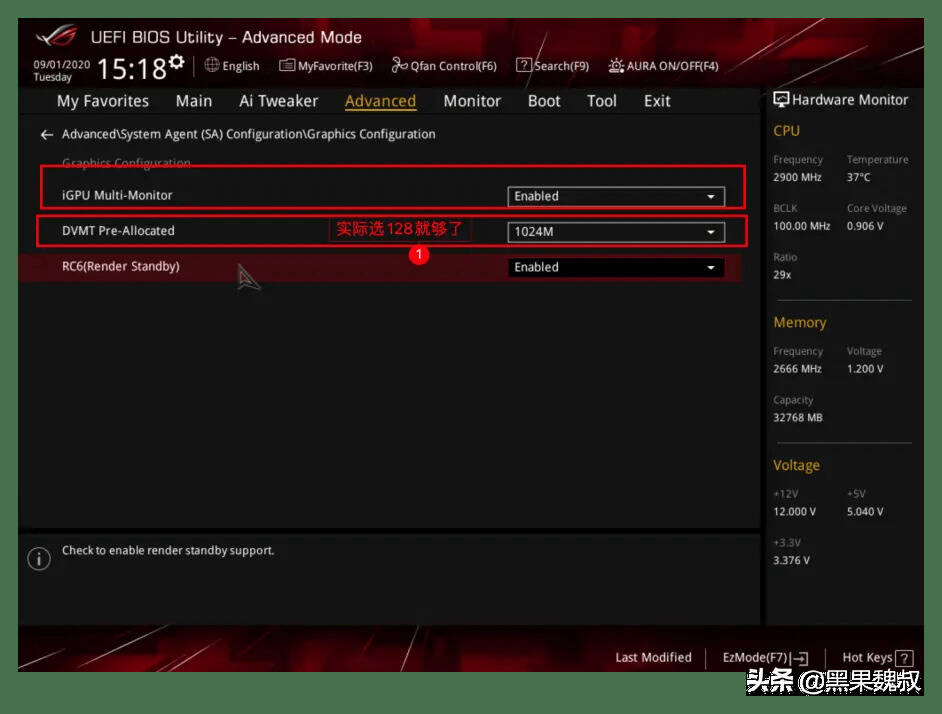The image size is (942, 714).
Task: Click the Hot Keys label
Action: [x=867, y=658]
